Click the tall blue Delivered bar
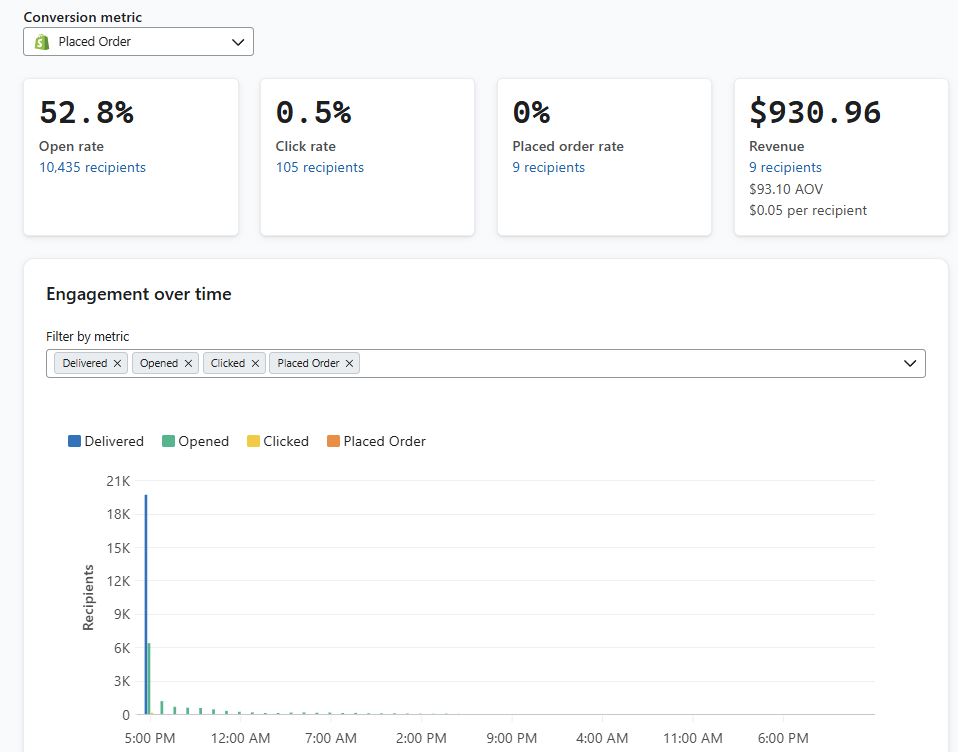 (x=146, y=605)
